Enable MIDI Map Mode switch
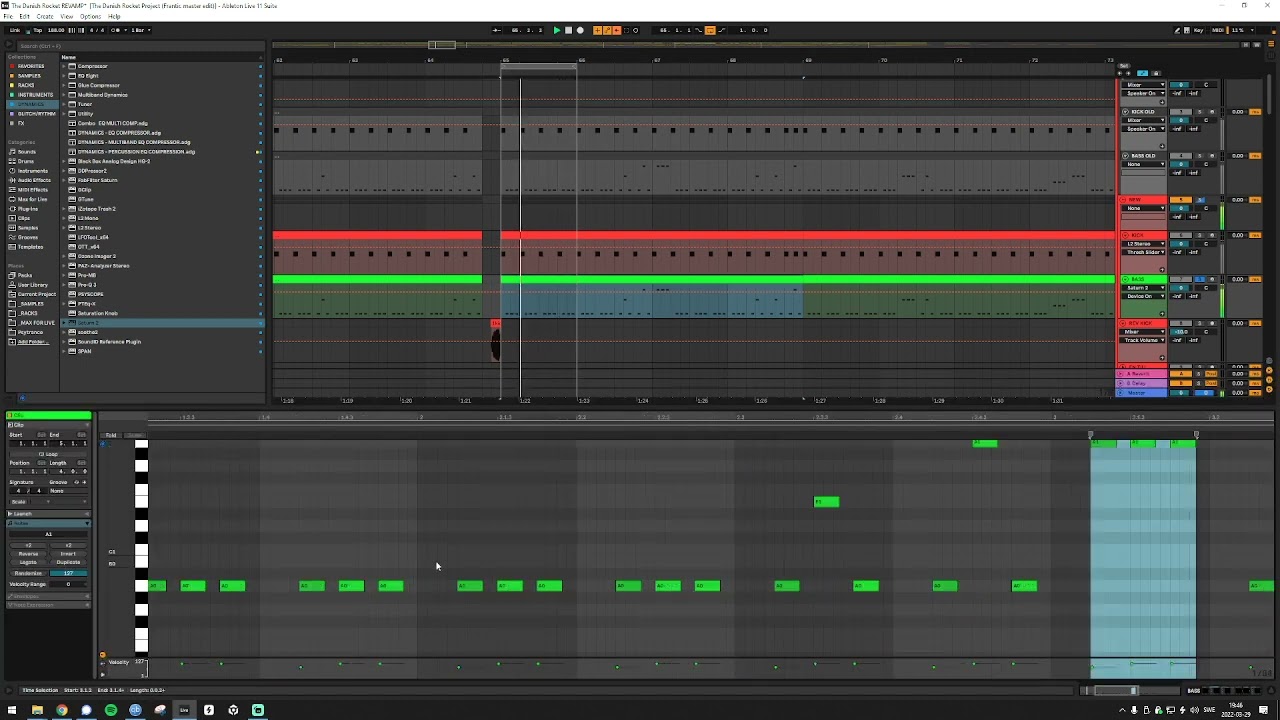The height and width of the screenshot is (720, 1280). pyautogui.click(x=1218, y=30)
